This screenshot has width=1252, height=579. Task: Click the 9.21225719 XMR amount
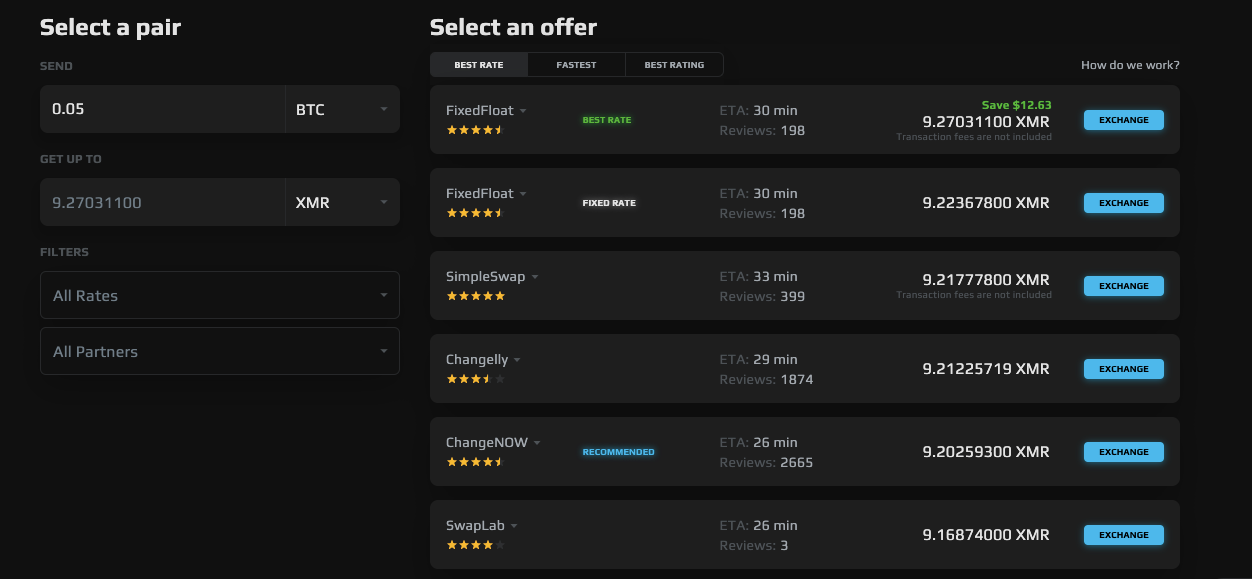(x=986, y=369)
